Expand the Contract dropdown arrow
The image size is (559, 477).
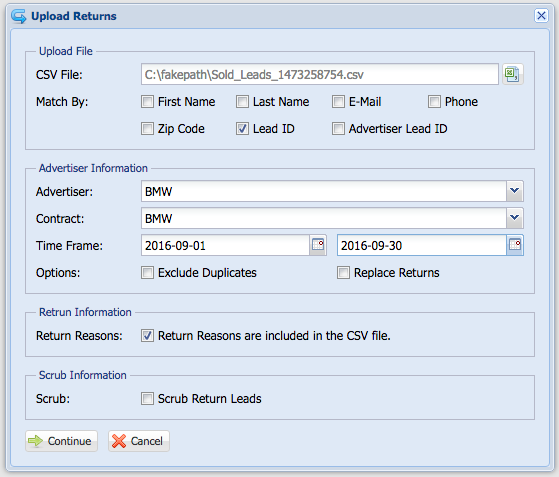(515, 218)
